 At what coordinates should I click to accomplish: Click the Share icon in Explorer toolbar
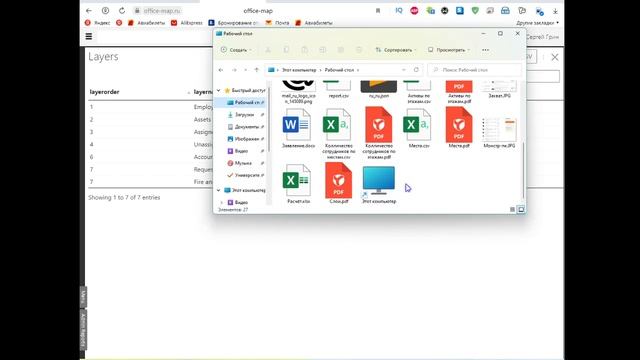tap(341, 50)
